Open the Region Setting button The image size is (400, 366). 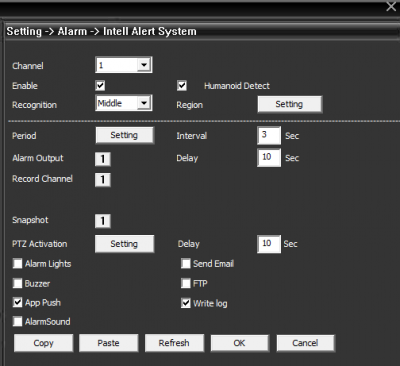290,104
